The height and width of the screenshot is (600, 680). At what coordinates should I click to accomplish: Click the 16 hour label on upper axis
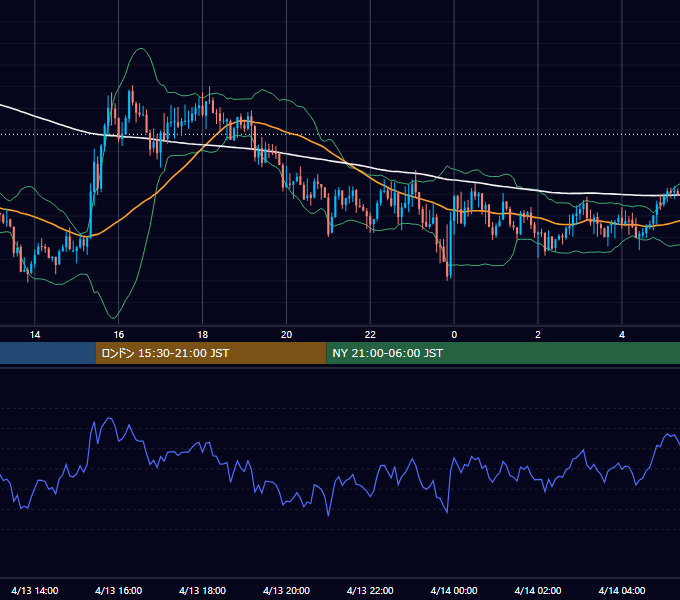118,335
